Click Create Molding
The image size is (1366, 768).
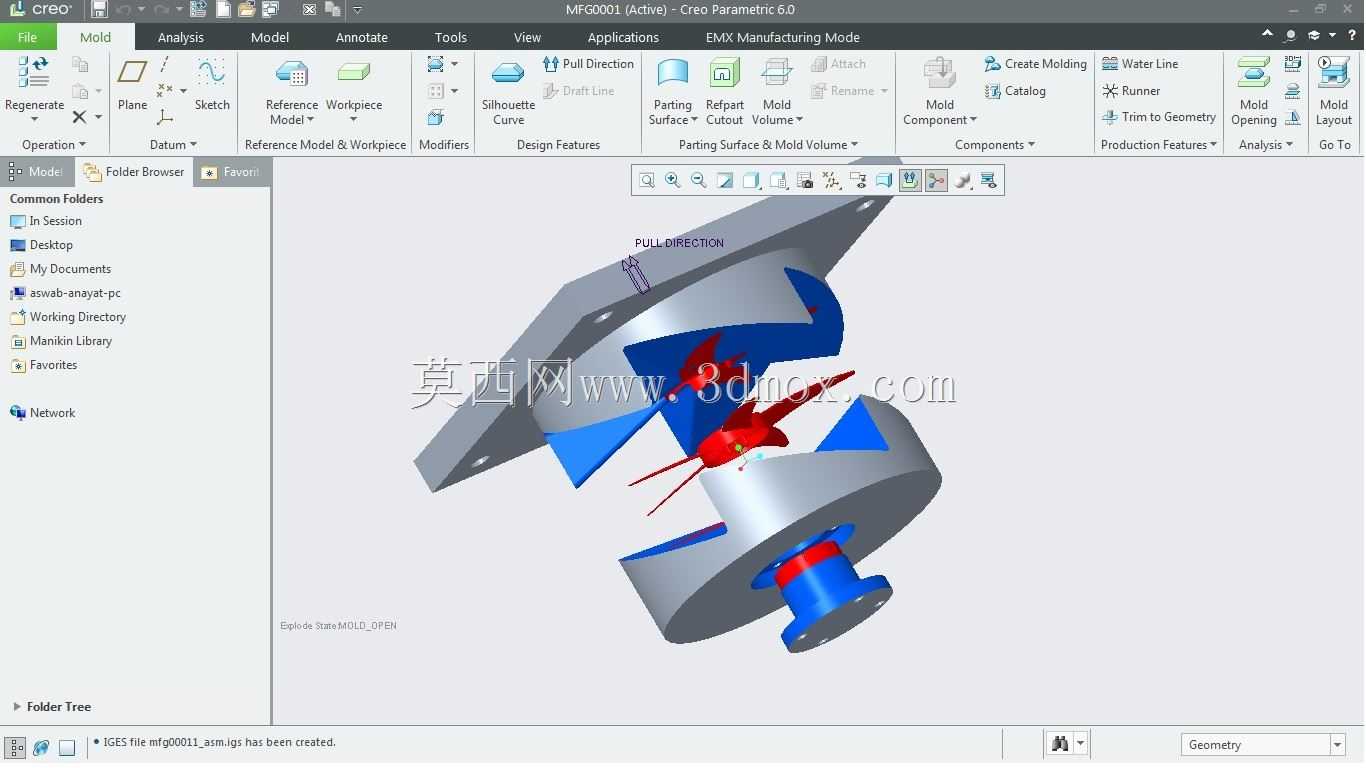pyautogui.click(x=1035, y=64)
